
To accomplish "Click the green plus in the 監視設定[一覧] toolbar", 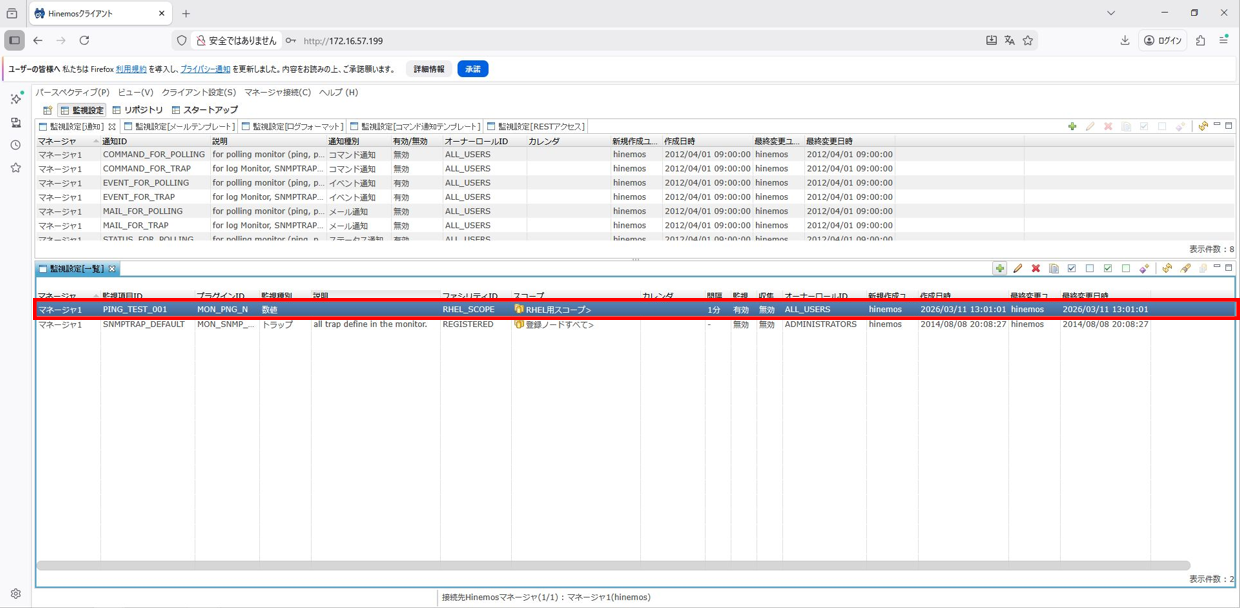I will coord(999,269).
